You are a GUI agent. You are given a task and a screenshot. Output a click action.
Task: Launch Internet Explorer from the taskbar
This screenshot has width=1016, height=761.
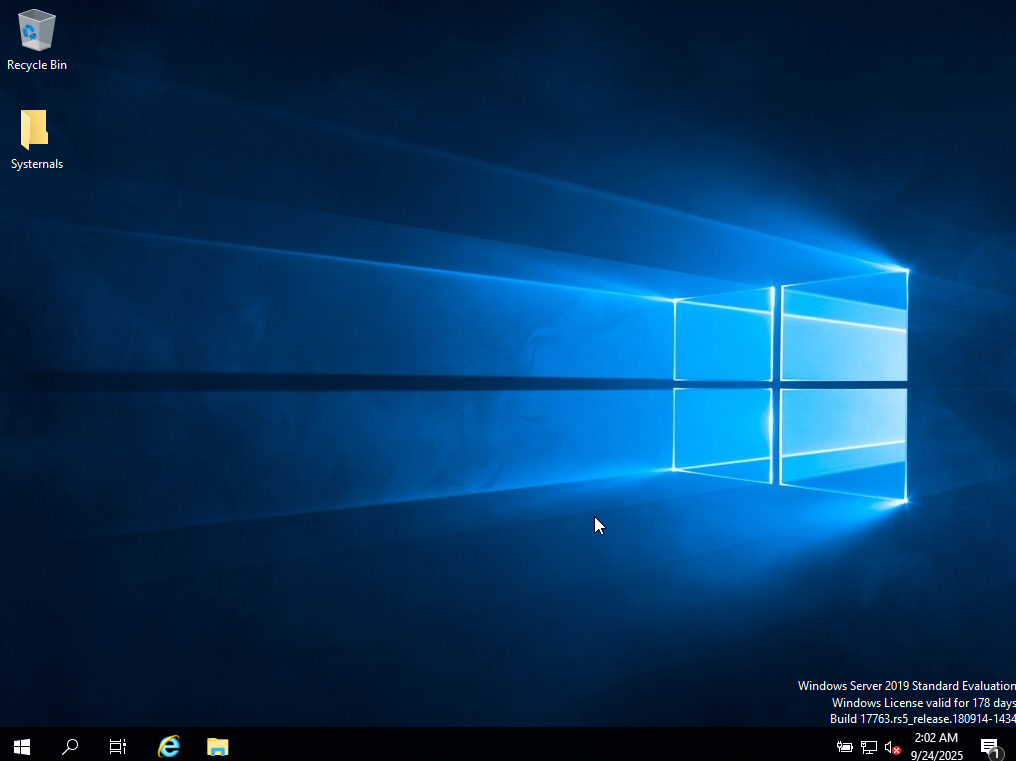[169, 746]
